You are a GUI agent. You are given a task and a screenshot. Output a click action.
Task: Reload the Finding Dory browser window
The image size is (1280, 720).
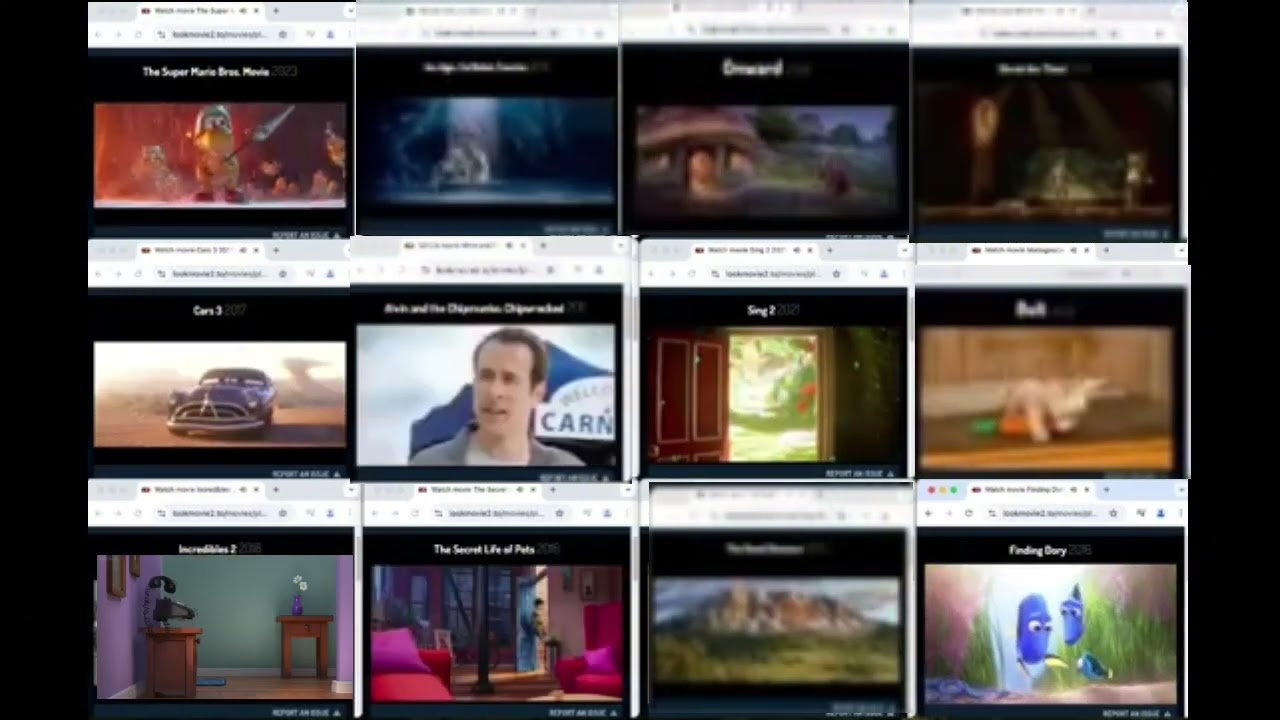[x=968, y=513]
